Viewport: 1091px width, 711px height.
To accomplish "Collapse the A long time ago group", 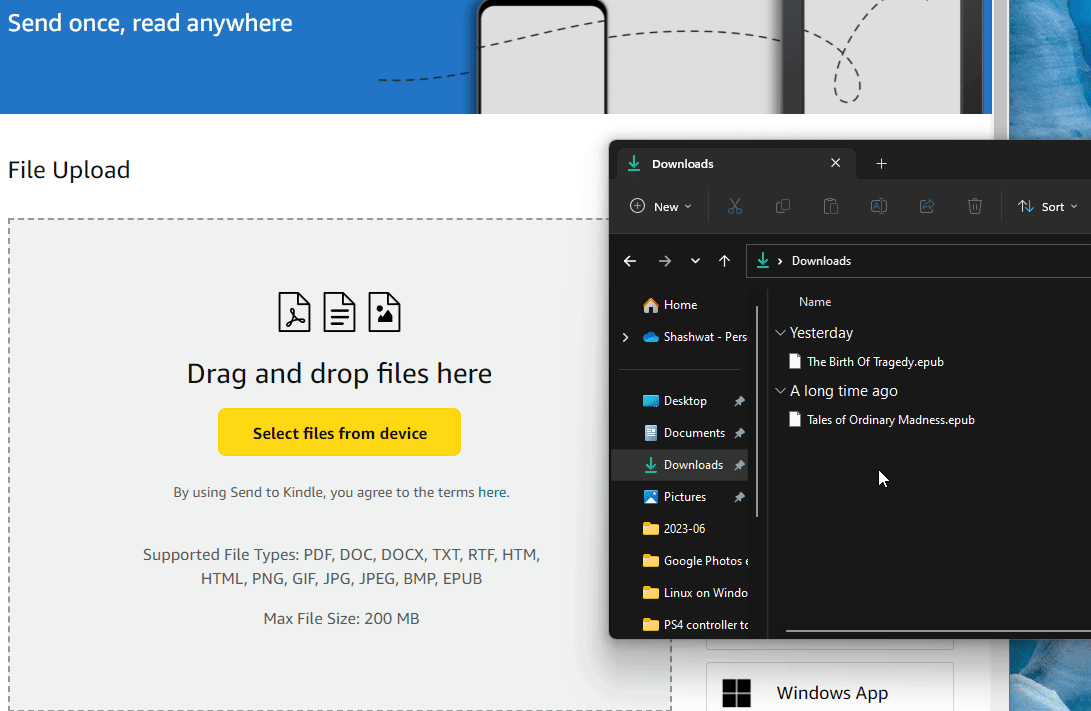I will point(781,391).
